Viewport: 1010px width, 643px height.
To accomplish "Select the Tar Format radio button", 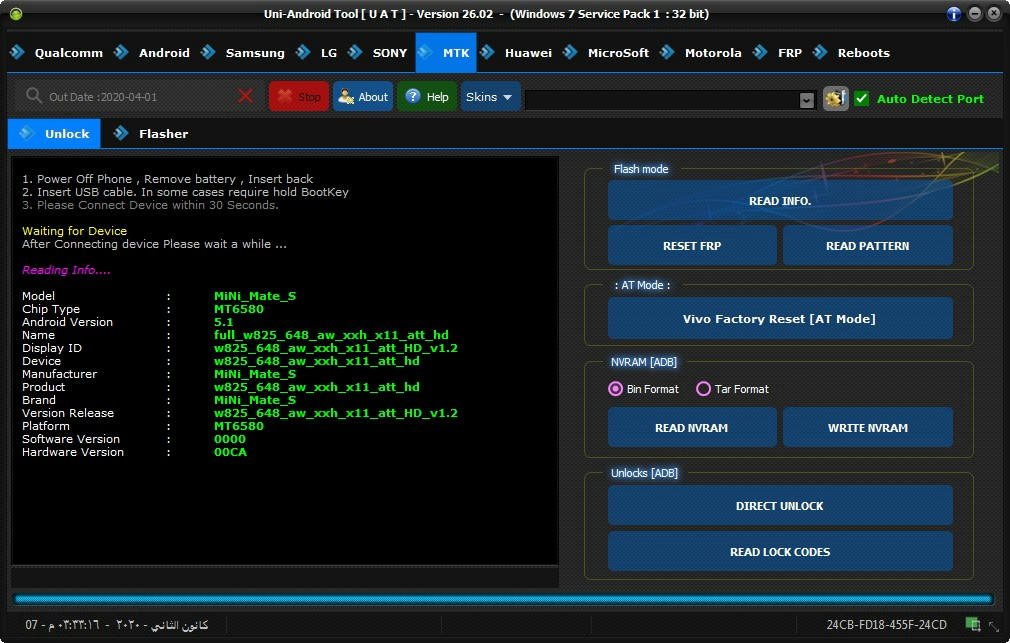I will coord(703,389).
